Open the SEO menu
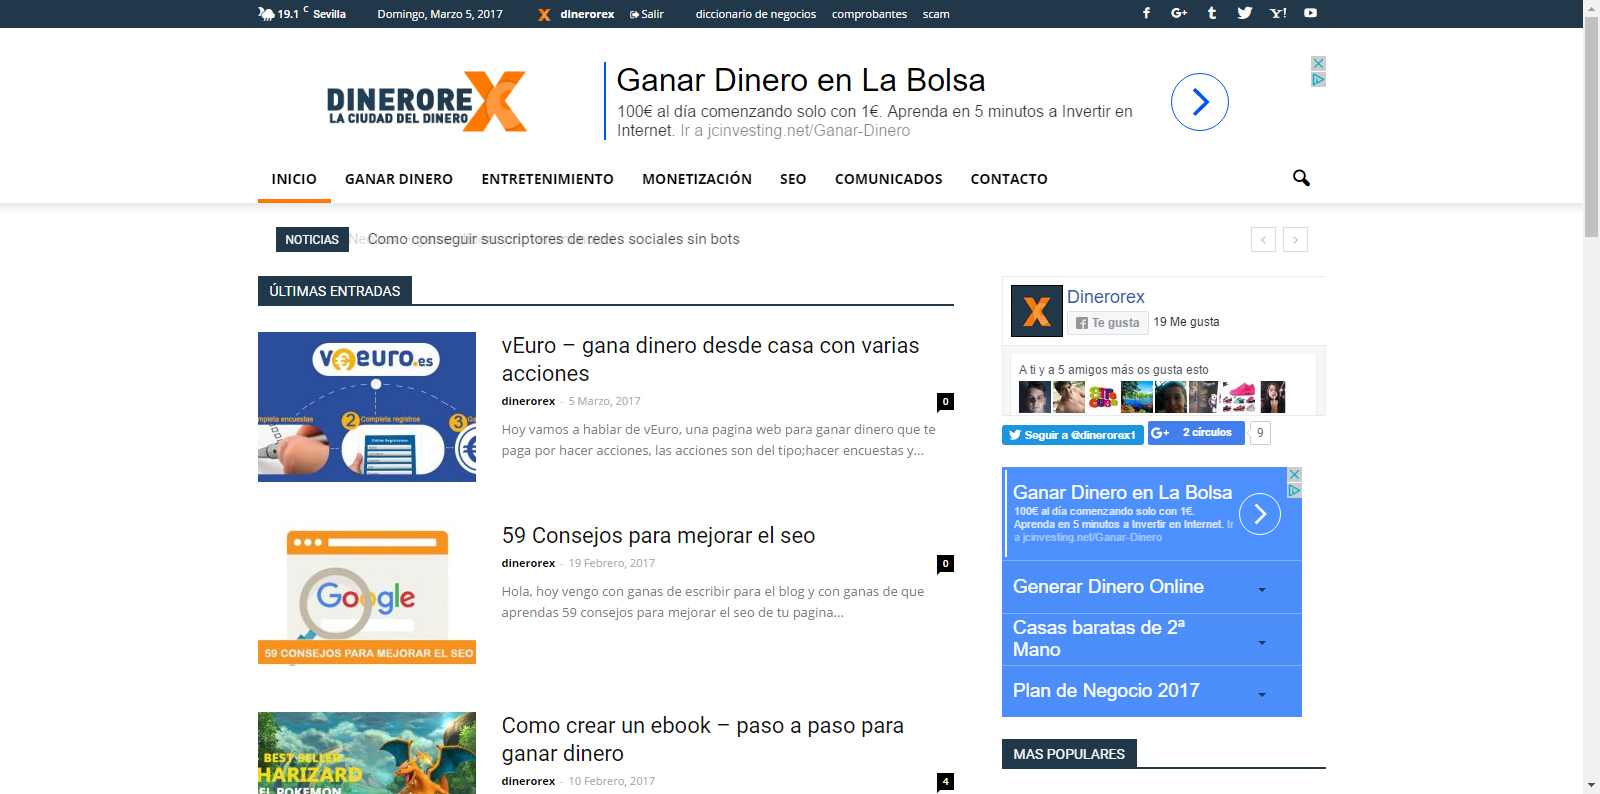Image resolution: width=1600 pixels, height=794 pixels. pos(793,179)
